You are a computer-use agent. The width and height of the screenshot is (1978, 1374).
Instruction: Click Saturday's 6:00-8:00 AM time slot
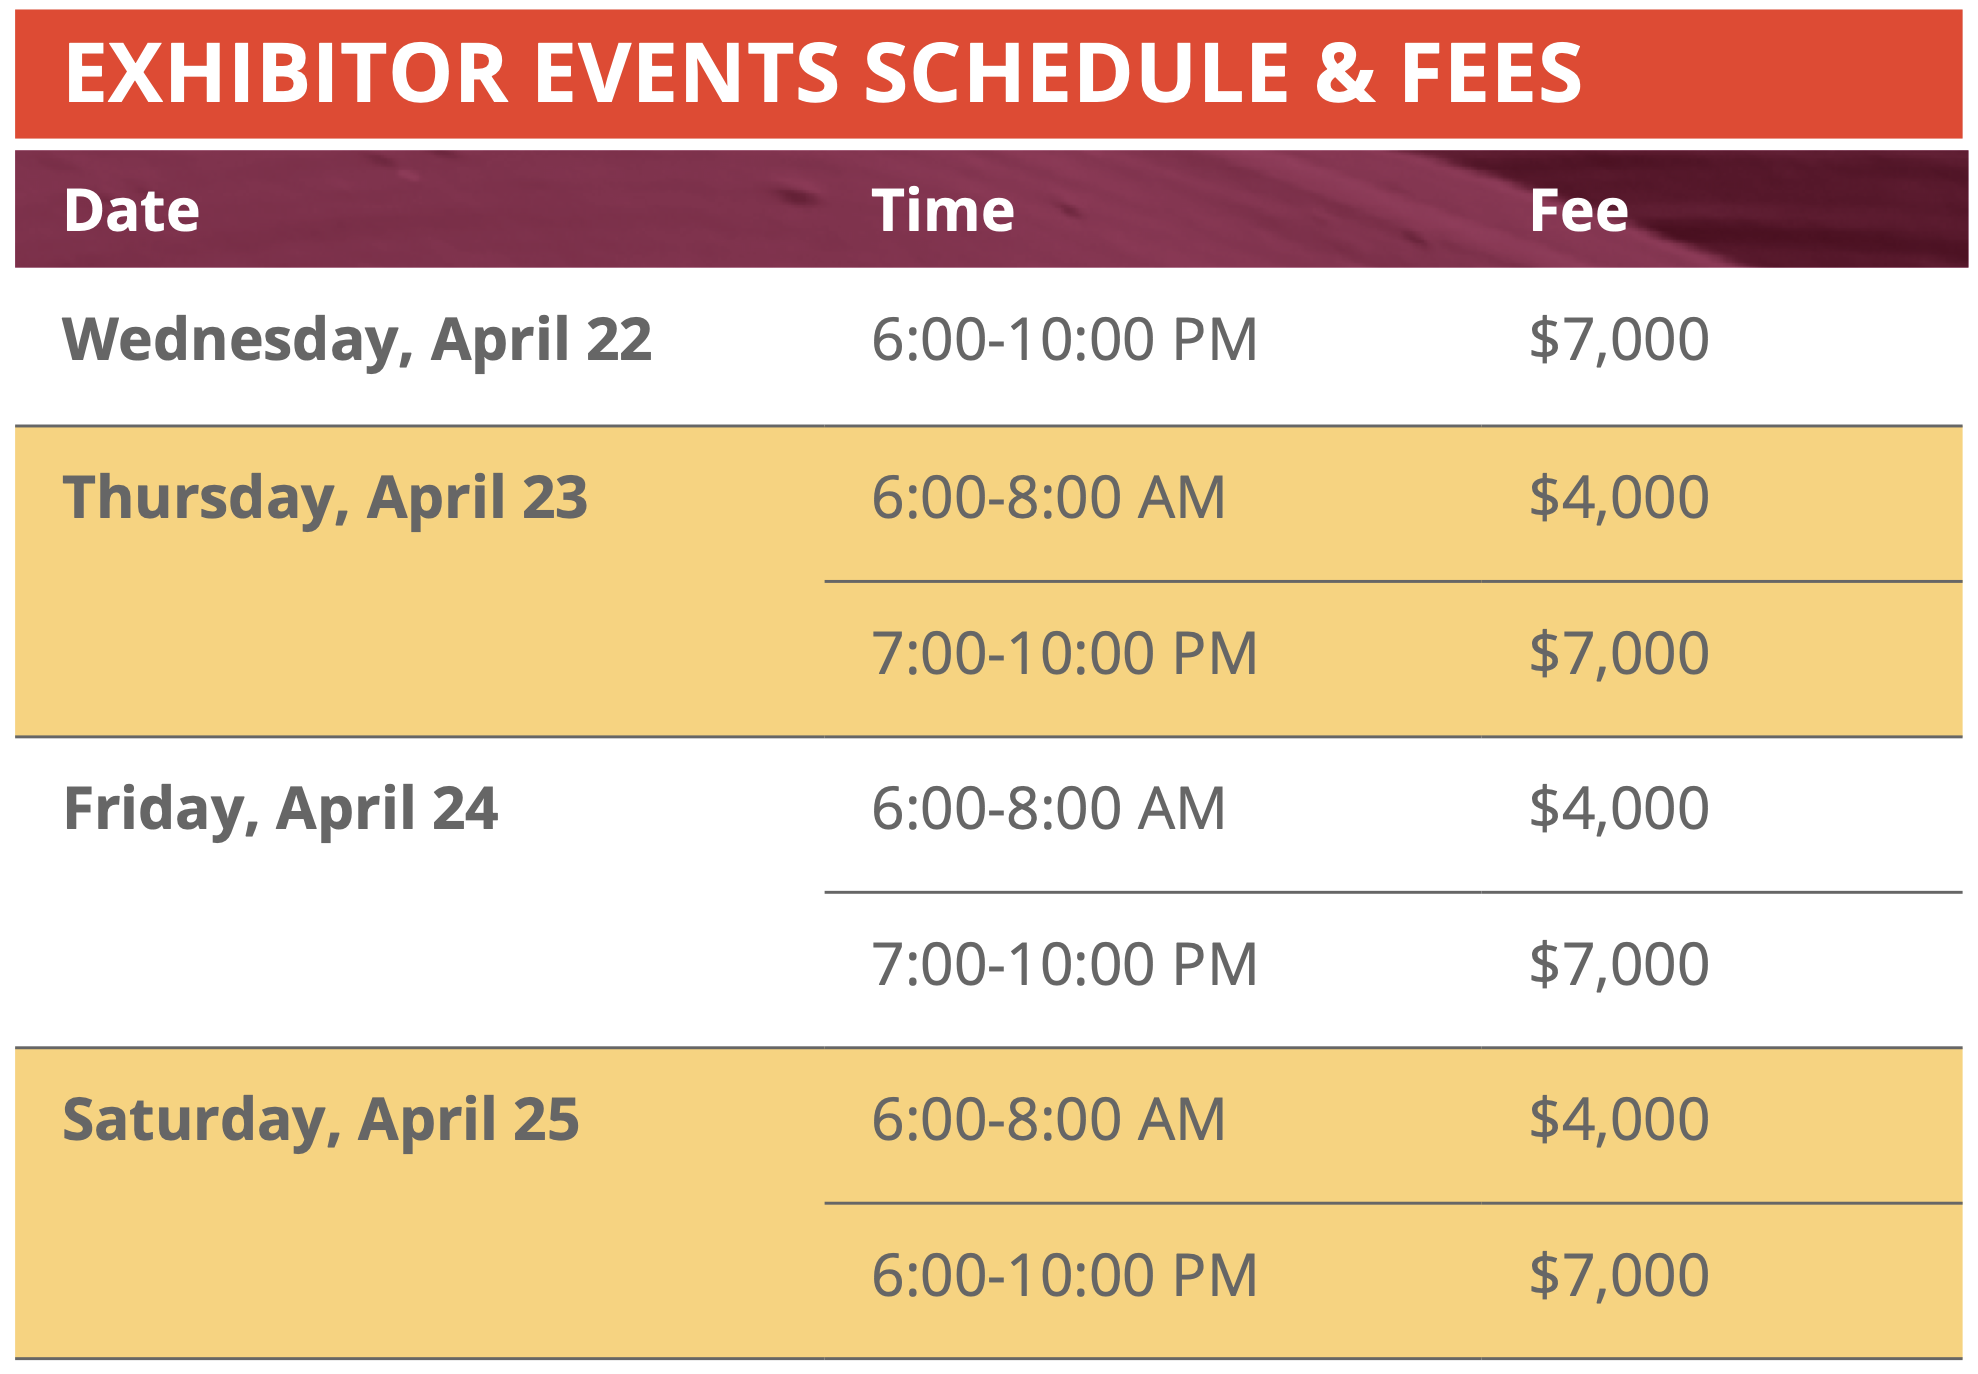1048,1120
